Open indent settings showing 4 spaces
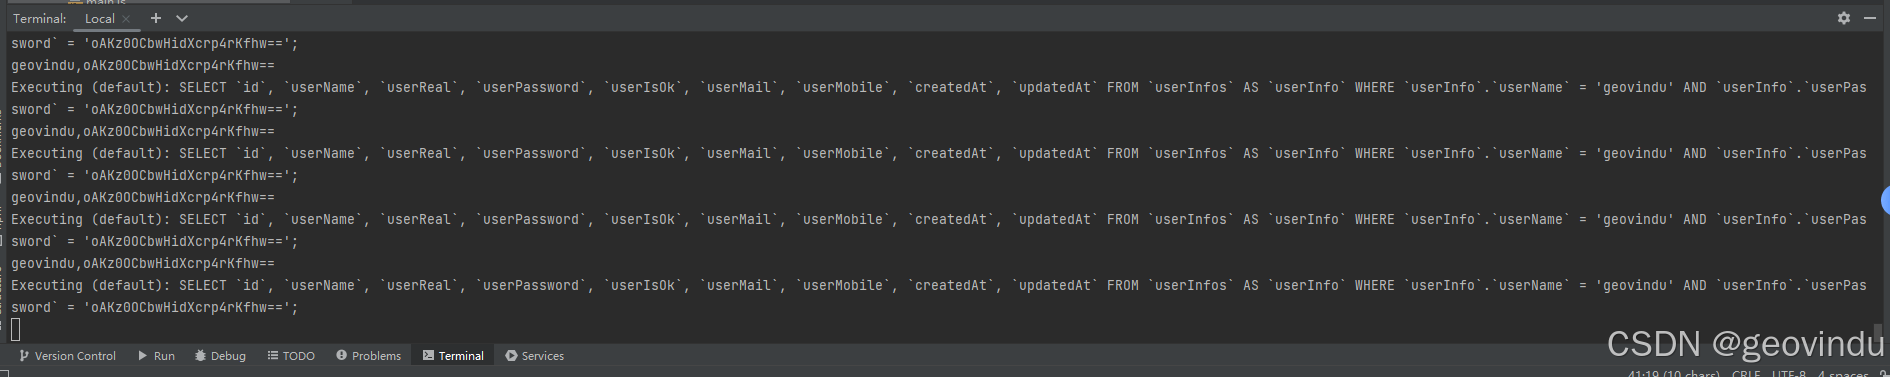This screenshot has height=377, width=1890. click(1843, 373)
